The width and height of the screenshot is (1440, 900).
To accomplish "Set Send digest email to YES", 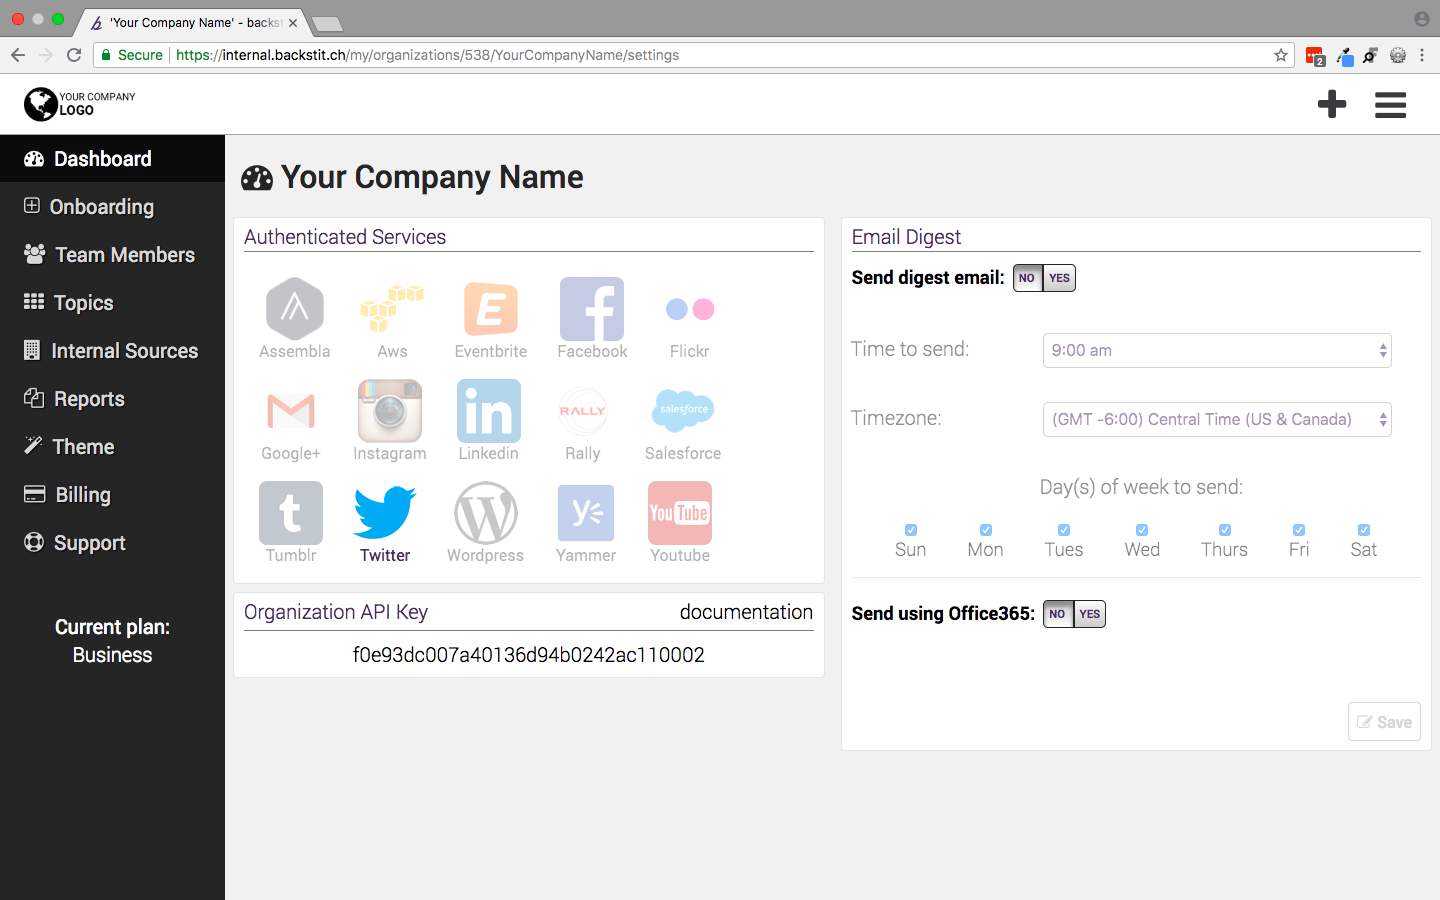I will (x=1060, y=278).
